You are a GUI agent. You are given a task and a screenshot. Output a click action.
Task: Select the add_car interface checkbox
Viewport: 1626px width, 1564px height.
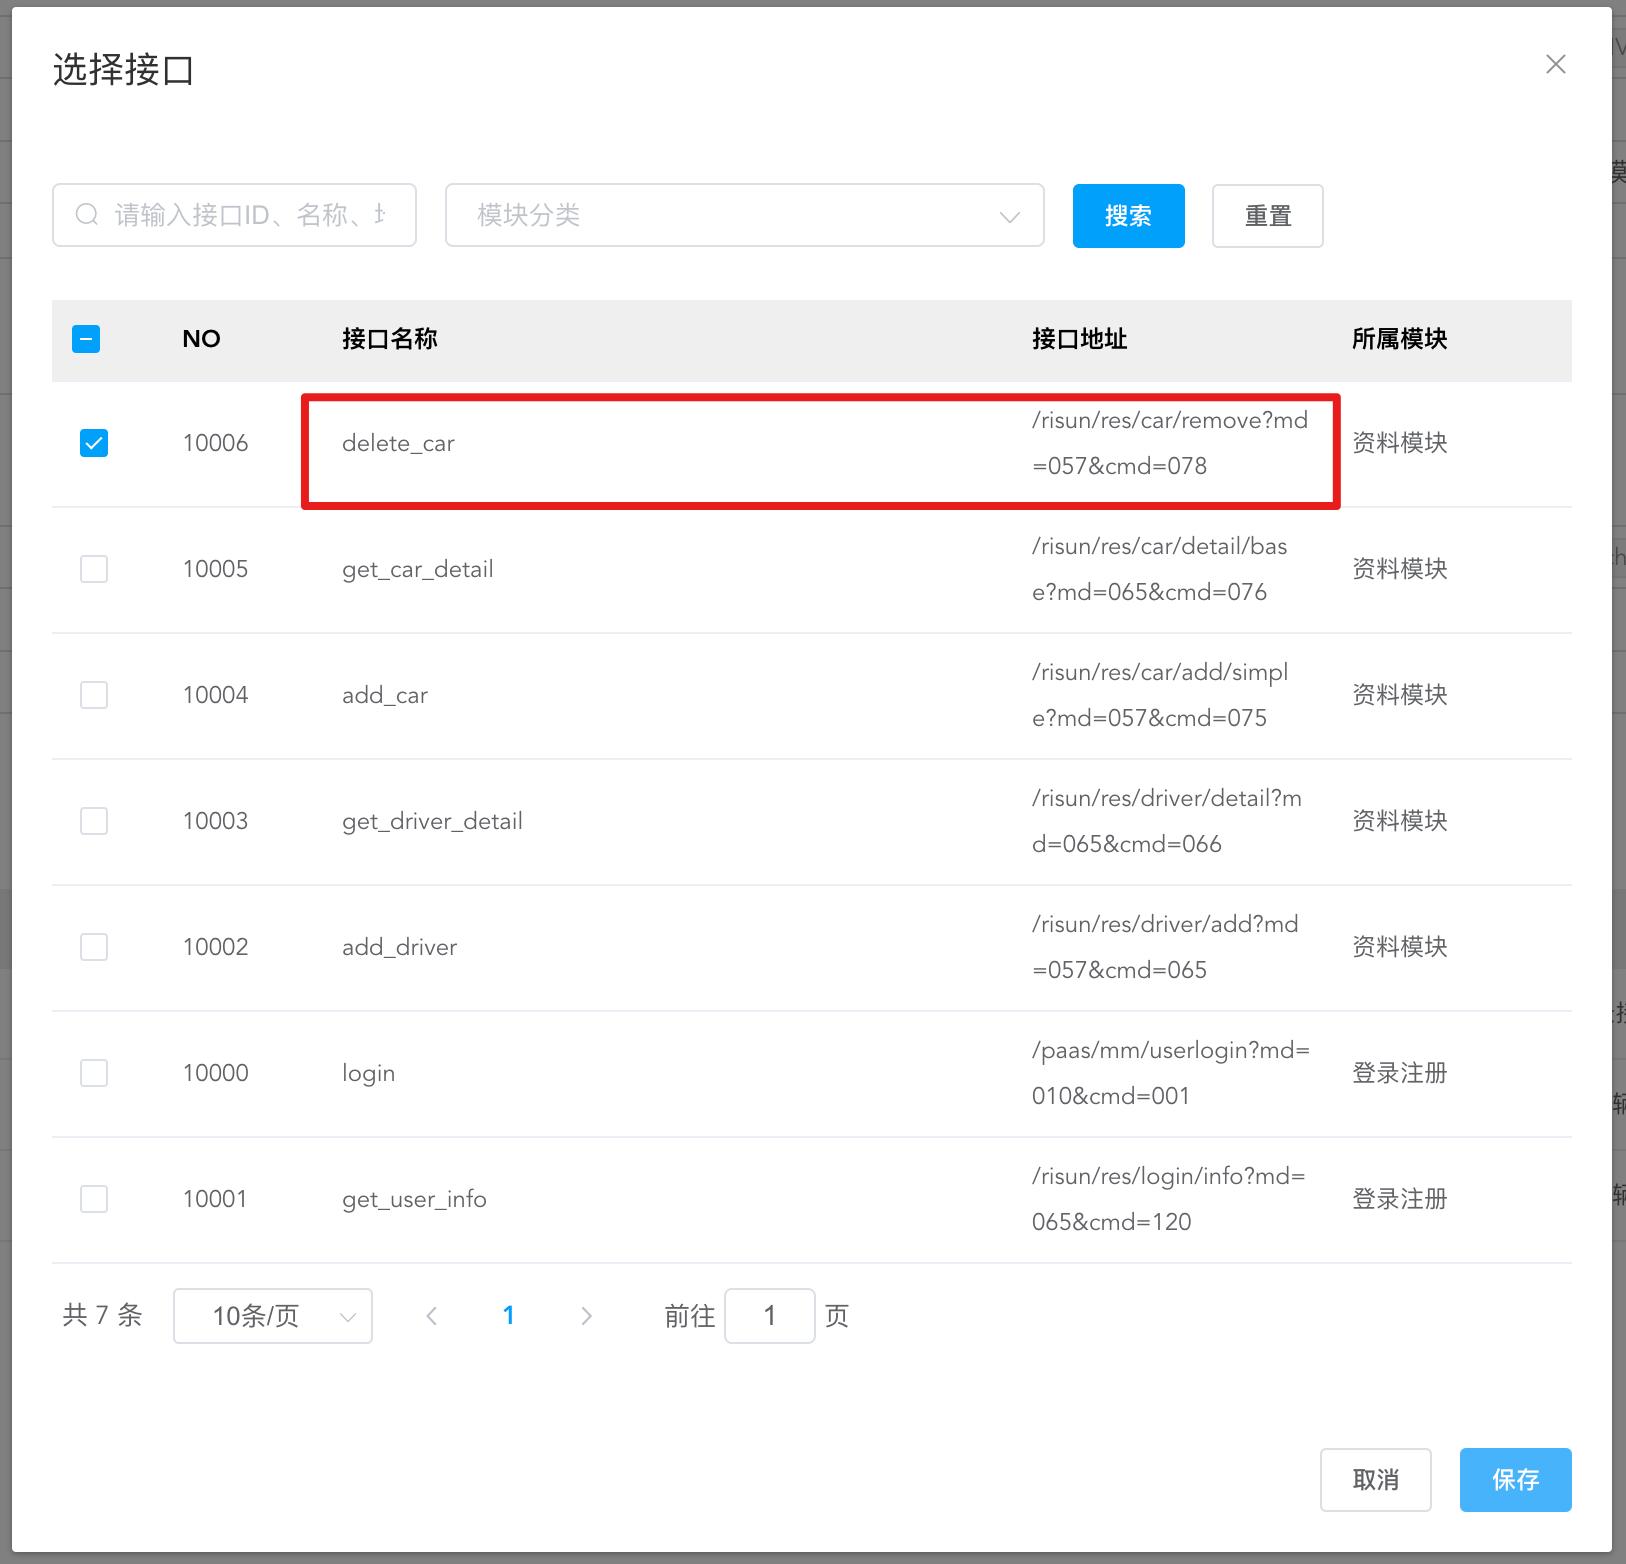pos(93,695)
